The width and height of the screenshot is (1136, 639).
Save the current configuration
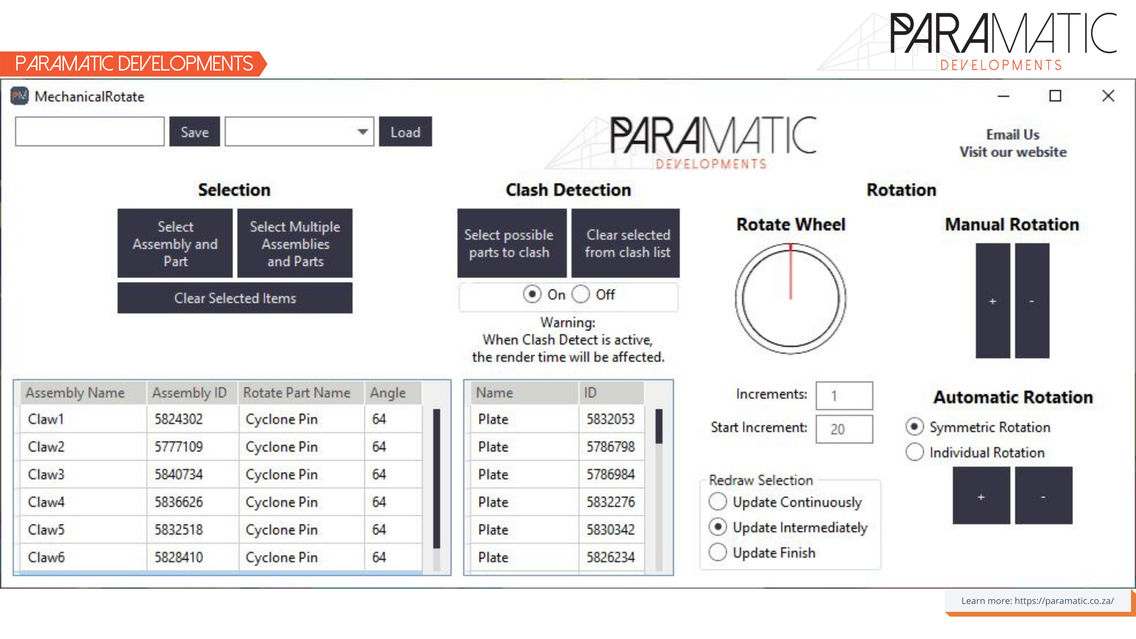click(x=194, y=132)
